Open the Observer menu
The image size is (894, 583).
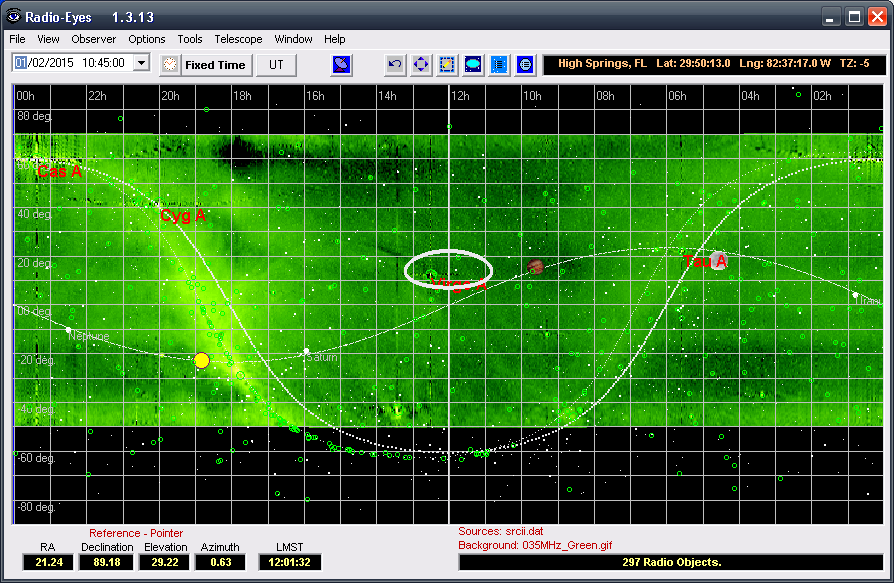(x=94, y=39)
